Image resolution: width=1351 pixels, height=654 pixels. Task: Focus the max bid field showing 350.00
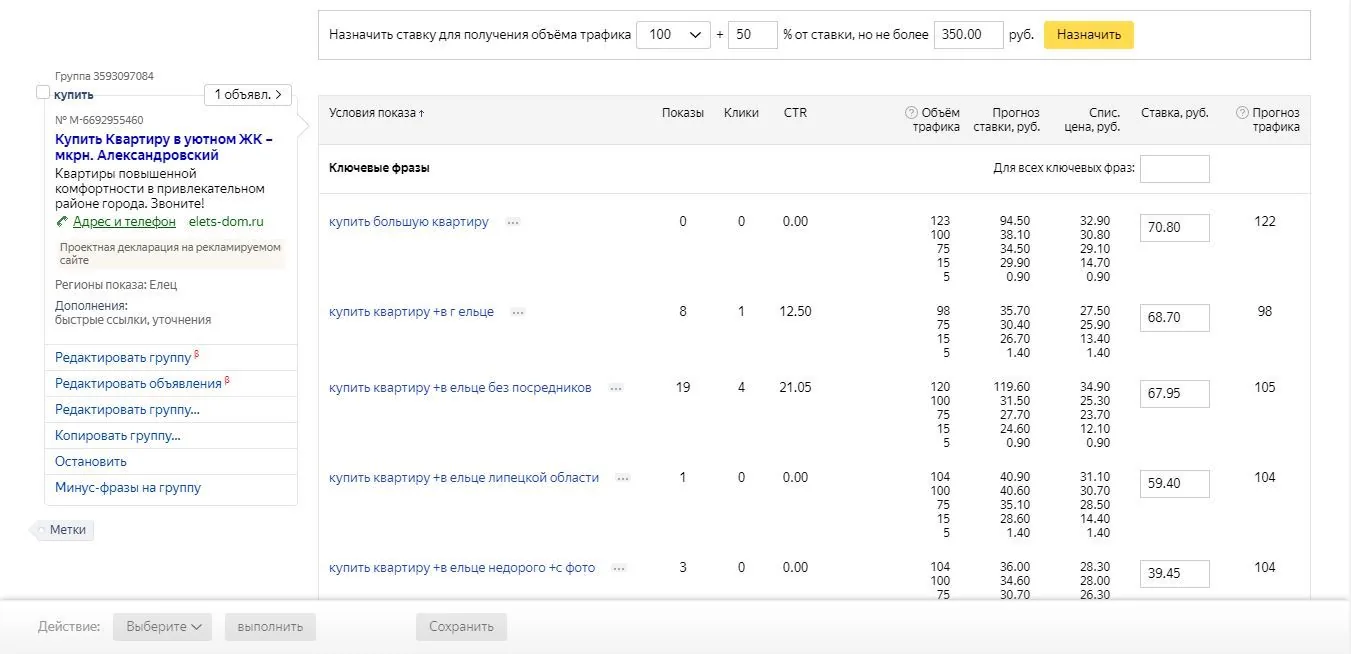(970, 35)
